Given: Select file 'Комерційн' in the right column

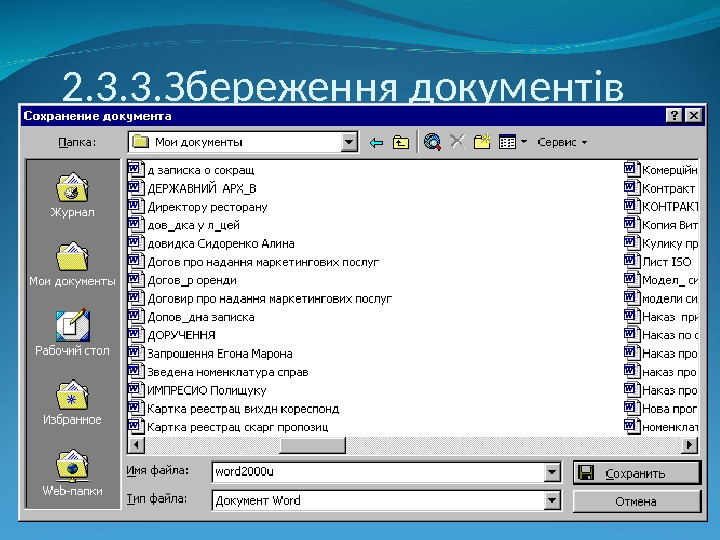Looking at the screenshot, I should [x=669, y=170].
